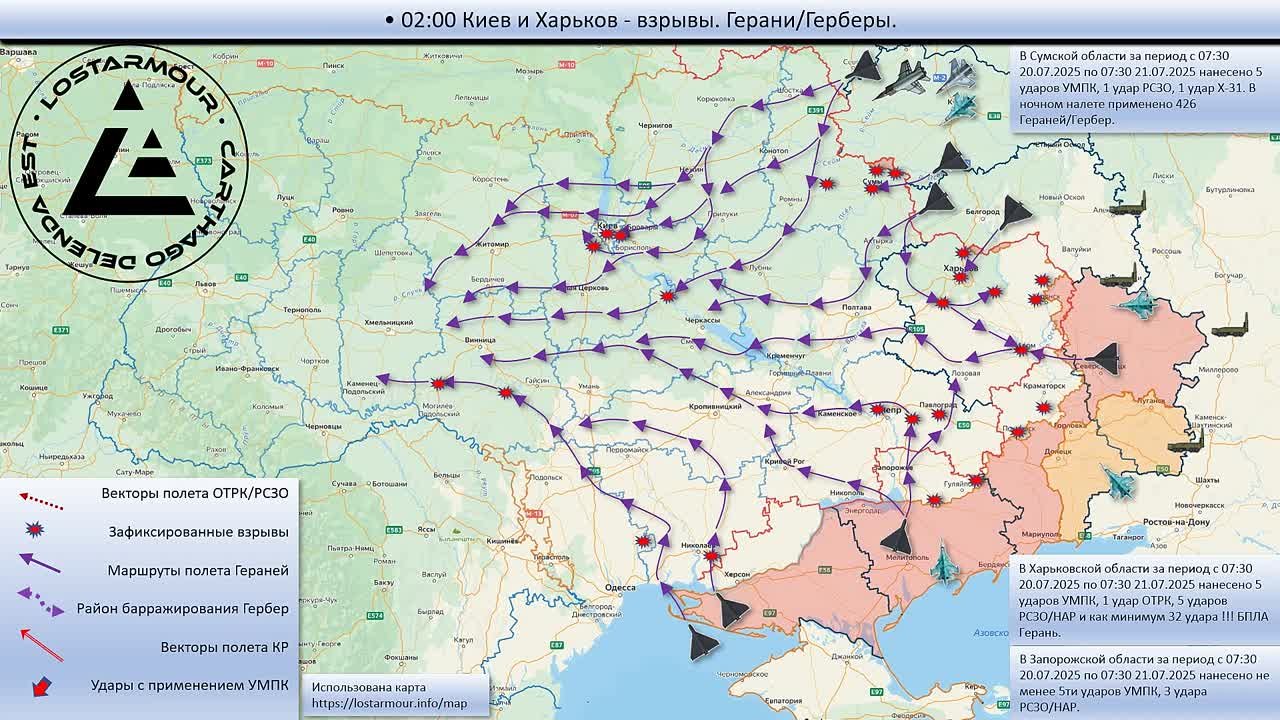Click the Полтава city label
Screen dimensions: 1280x720
(858, 306)
